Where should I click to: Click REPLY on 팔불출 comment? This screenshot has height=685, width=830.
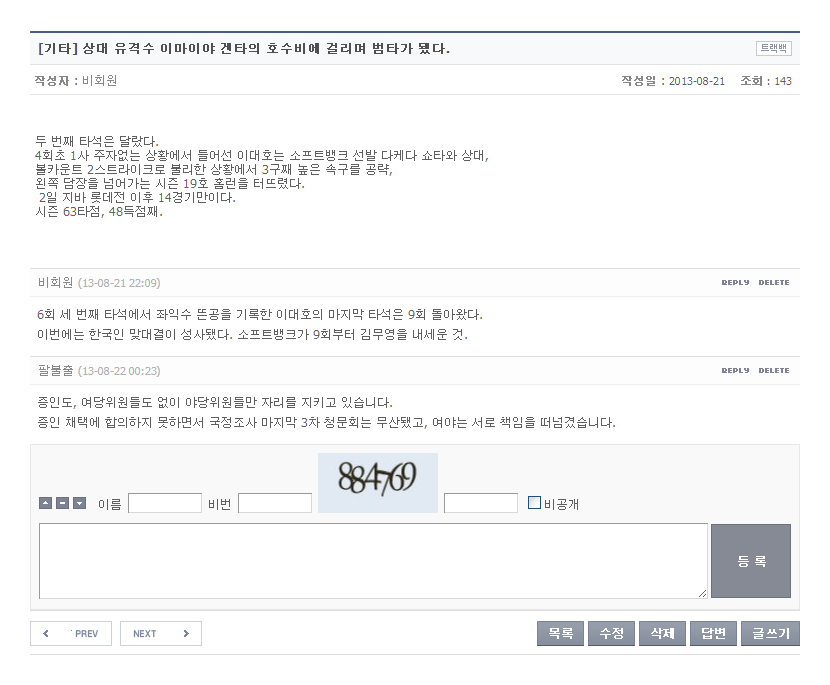[x=735, y=371]
